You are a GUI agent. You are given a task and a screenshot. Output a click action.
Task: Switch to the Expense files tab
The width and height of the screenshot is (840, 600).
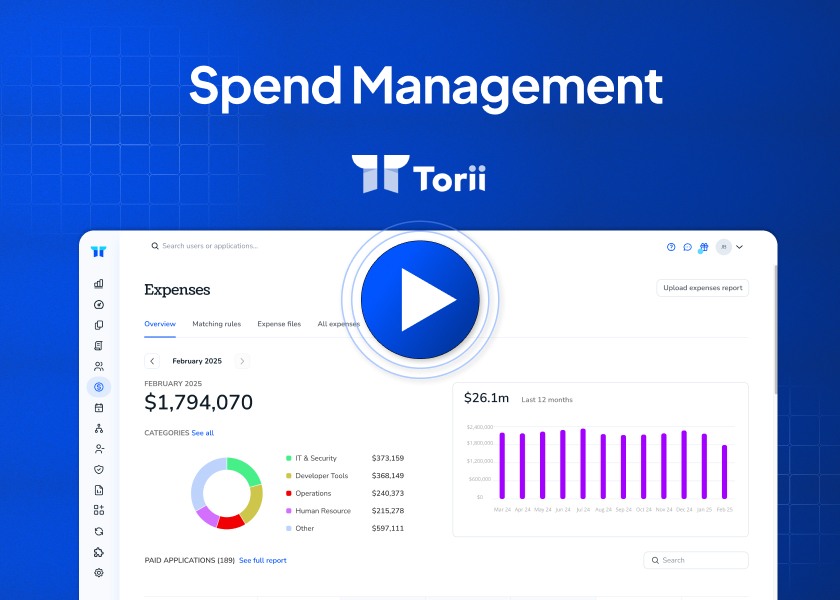[279, 324]
